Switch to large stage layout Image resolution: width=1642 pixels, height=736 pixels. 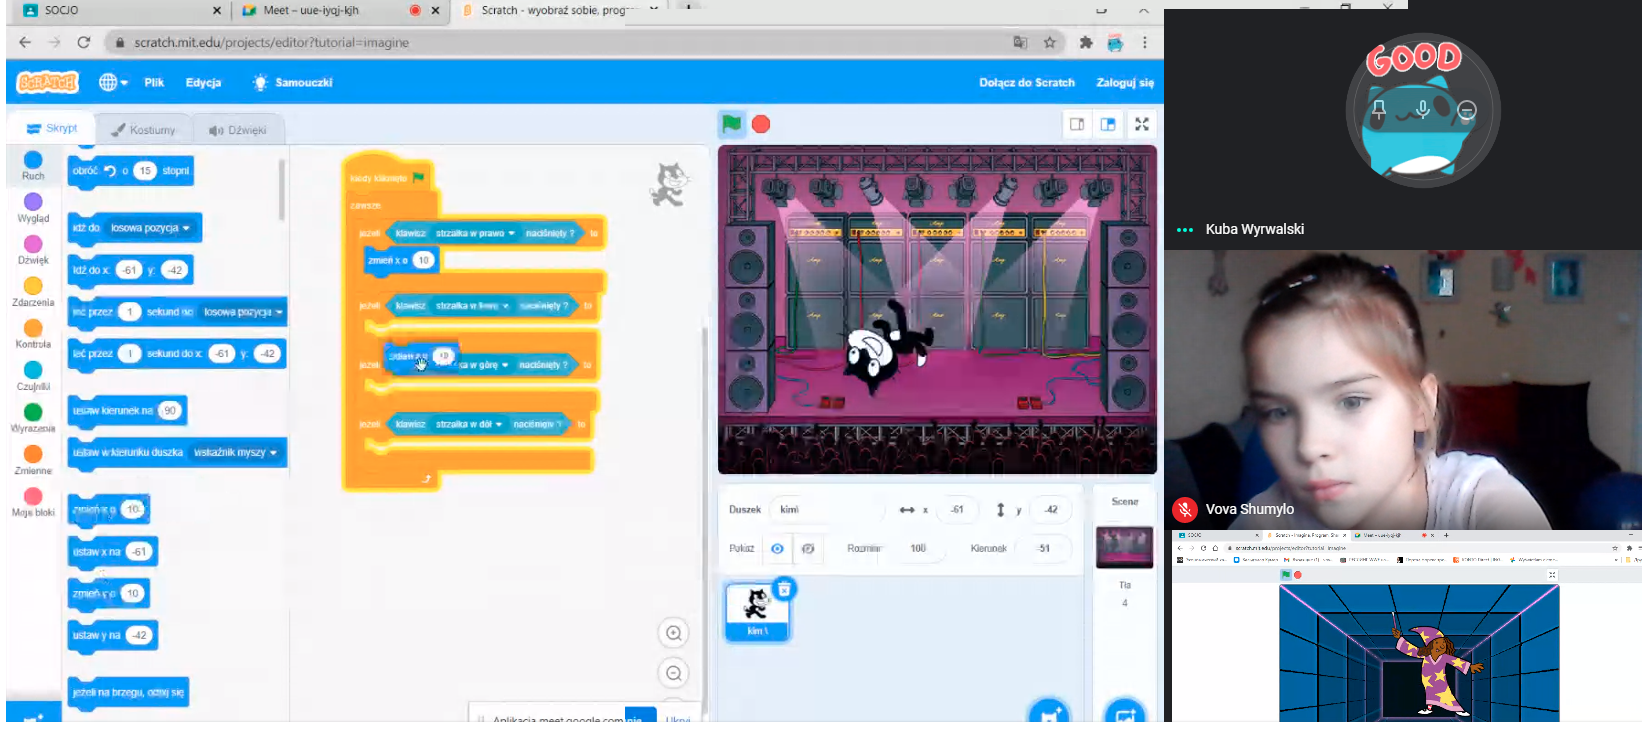coord(1108,124)
